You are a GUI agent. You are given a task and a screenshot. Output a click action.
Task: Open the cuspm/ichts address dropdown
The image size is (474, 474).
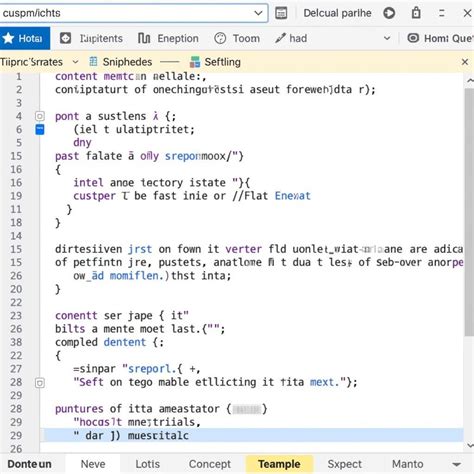tap(258, 13)
